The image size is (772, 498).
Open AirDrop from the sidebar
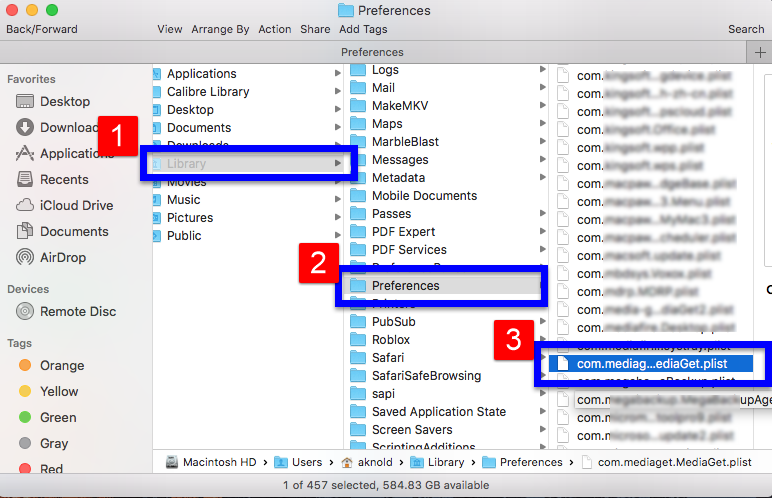pos(24,257)
